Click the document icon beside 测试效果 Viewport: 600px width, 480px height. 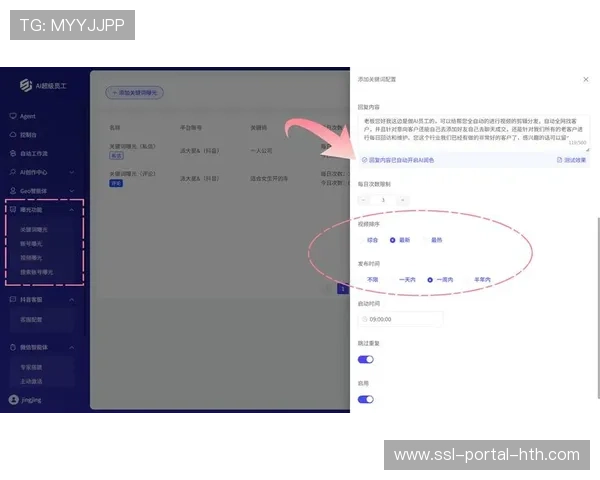559,160
